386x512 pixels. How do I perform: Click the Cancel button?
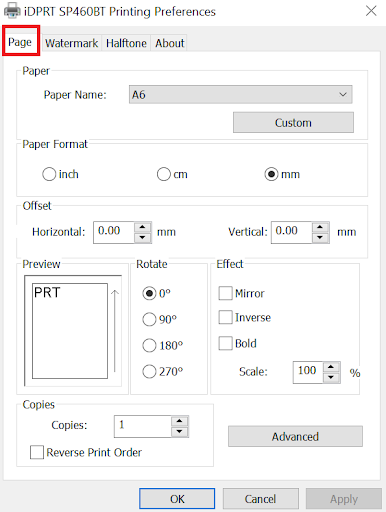[261, 499]
